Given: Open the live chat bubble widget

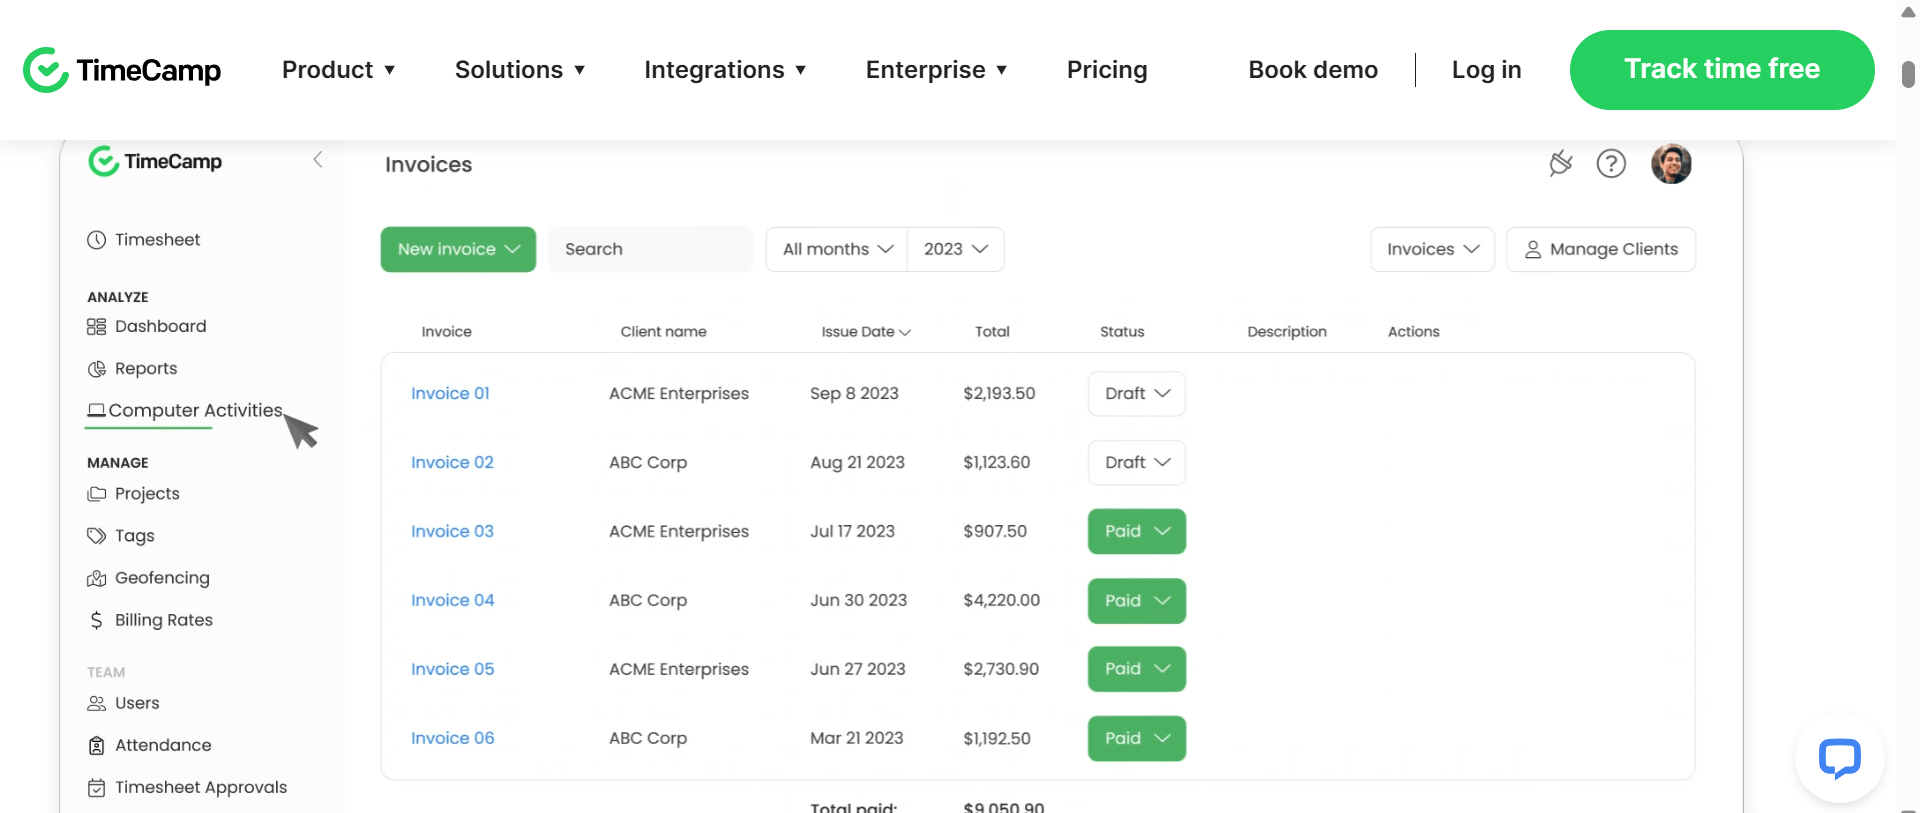Looking at the screenshot, I should pos(1839,759).
